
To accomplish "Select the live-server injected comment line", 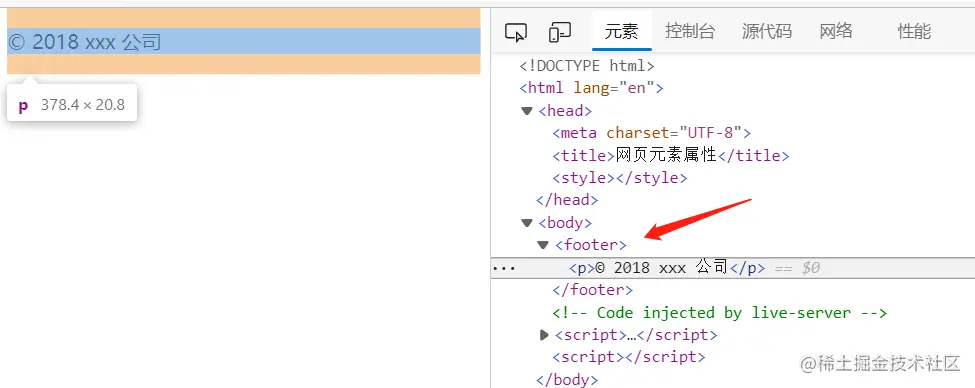I will coord(719,312).
